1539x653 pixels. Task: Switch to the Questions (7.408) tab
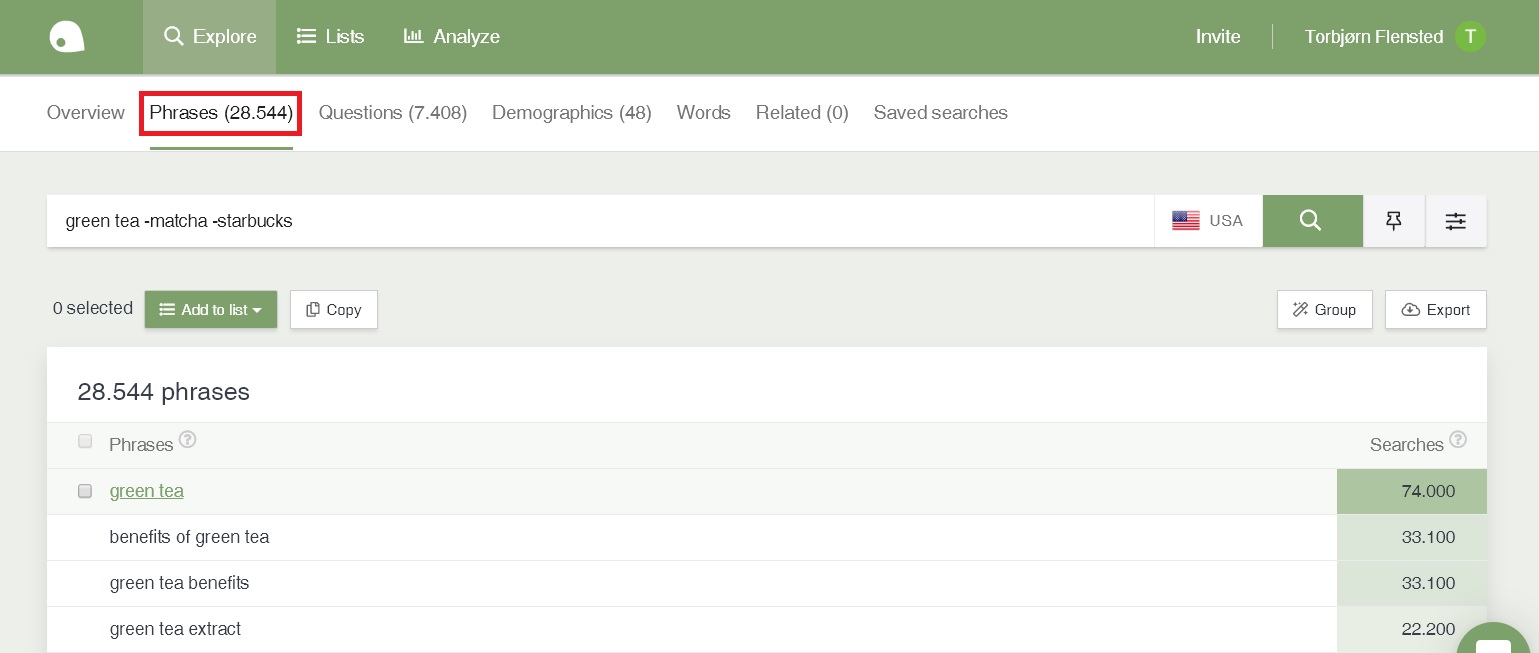[392, 113]
